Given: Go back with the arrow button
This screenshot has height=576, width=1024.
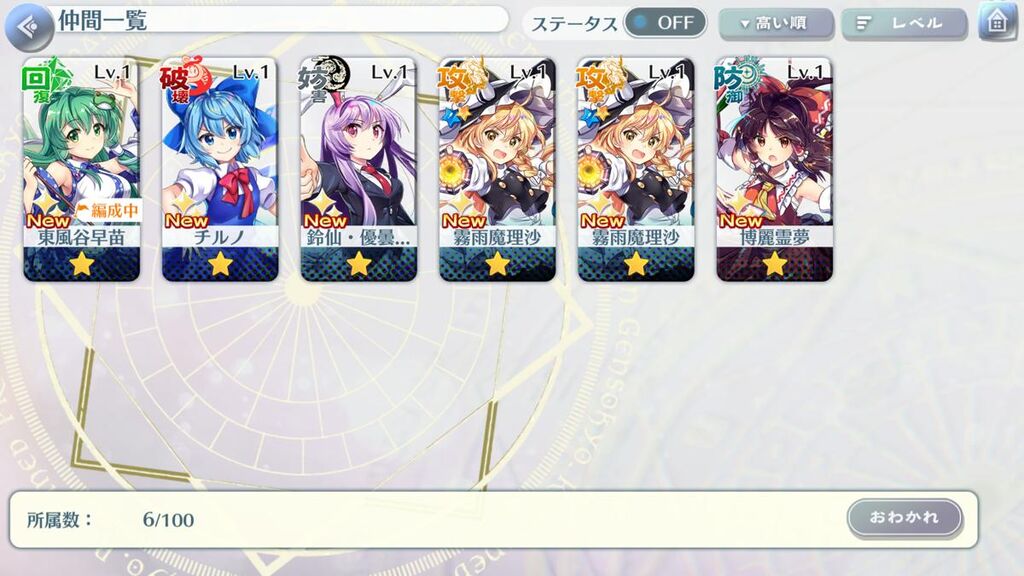Looking at the screenshot, I should pyautogui.click(x=29, y=27).
